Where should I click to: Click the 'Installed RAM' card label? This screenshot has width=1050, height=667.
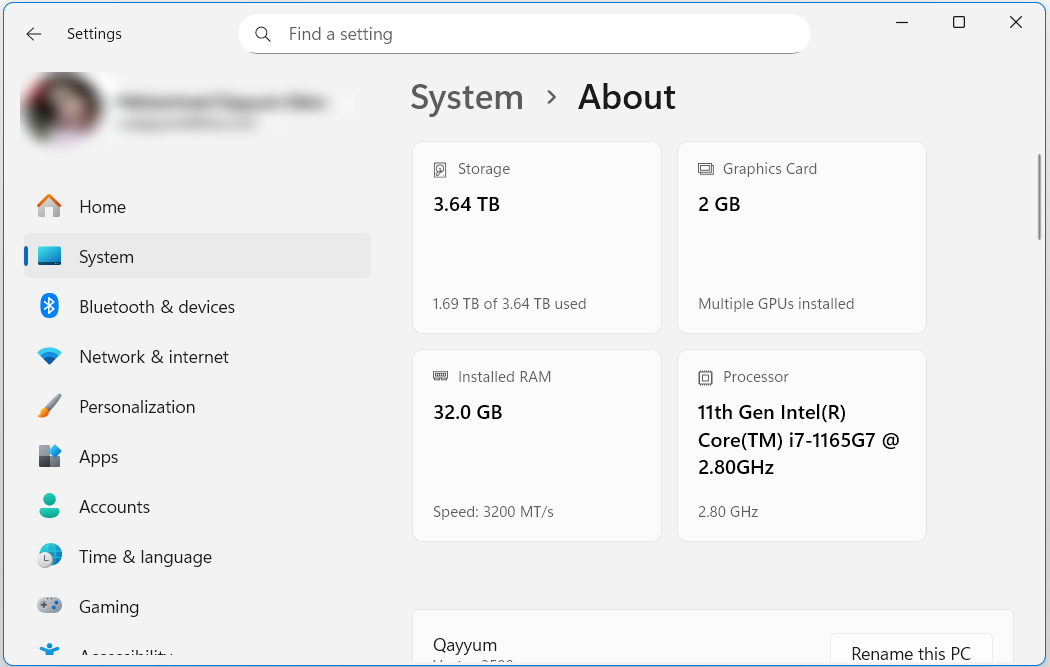pyautogui.click(x=505, y=376)
